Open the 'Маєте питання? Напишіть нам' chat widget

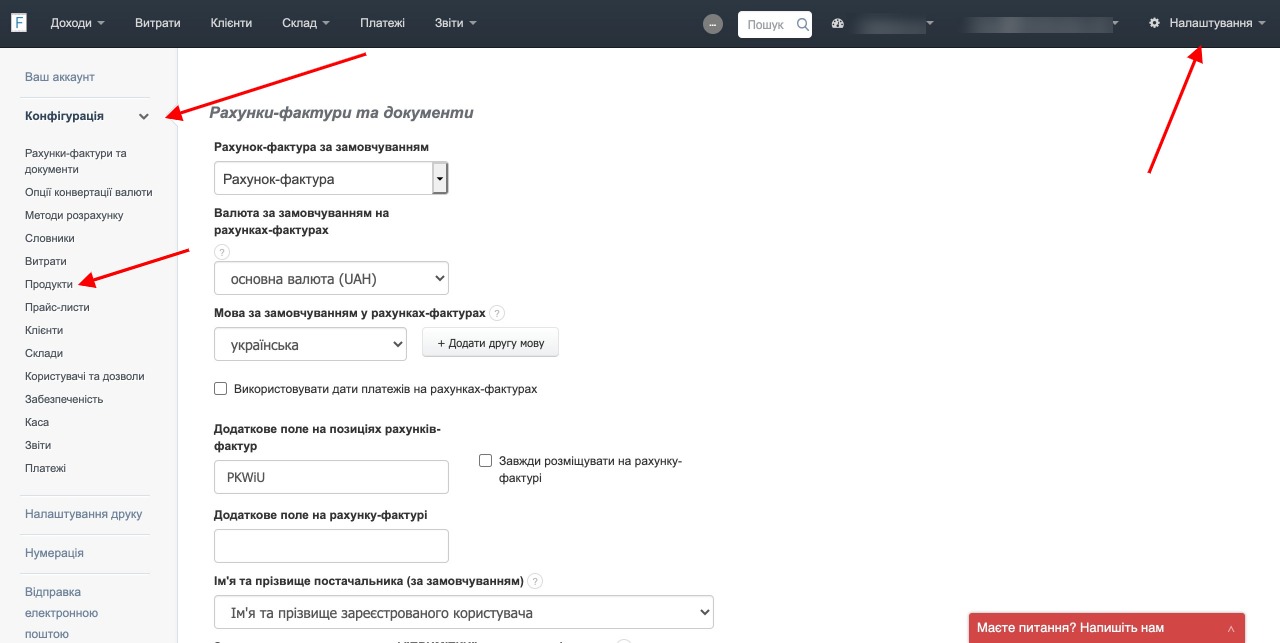tap(1107, 628)
